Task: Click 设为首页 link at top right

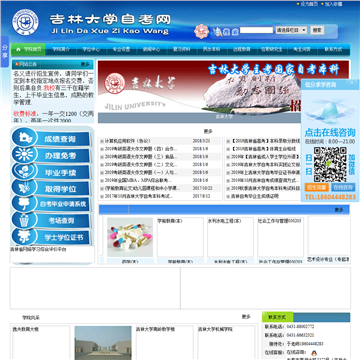Action: coord(309,4)
